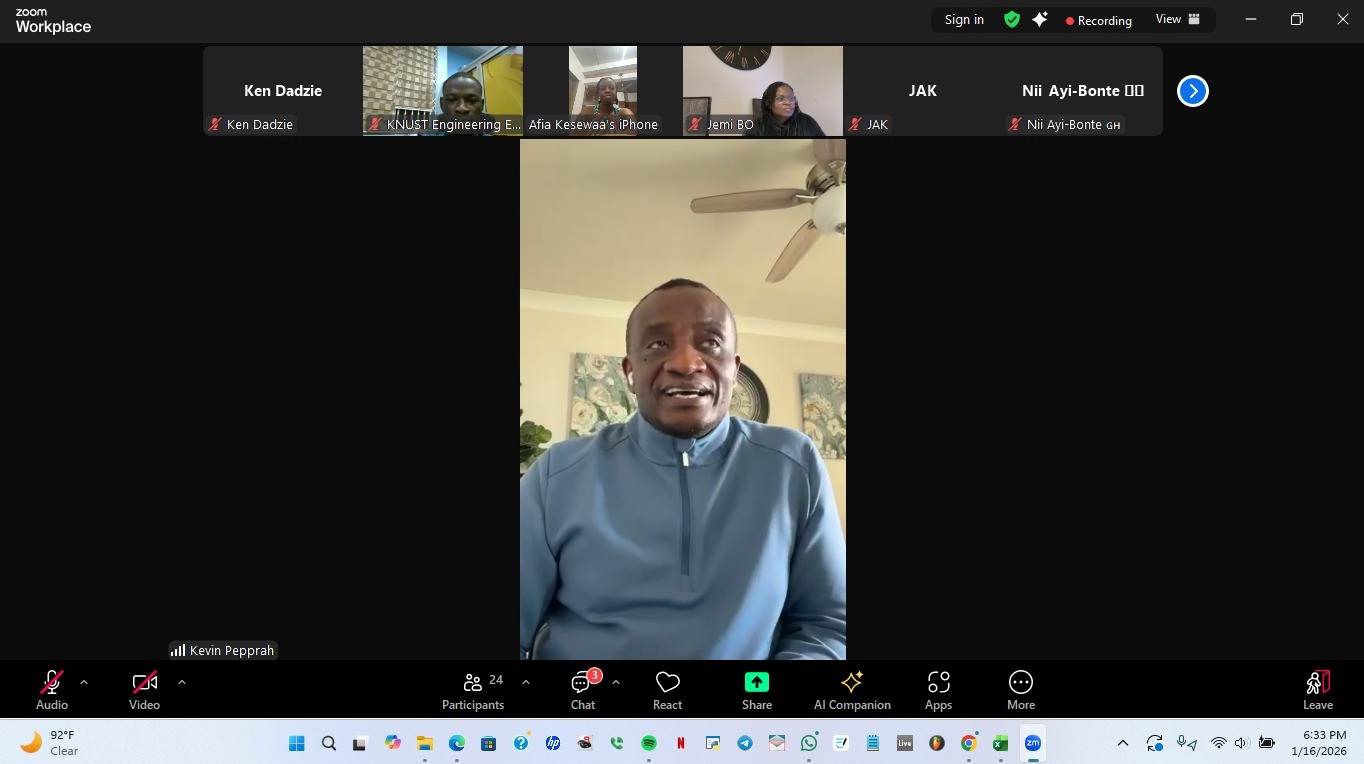Click the green encryption shield icon
Viewport: 1364px width, 764px height.
[1012, 20]
